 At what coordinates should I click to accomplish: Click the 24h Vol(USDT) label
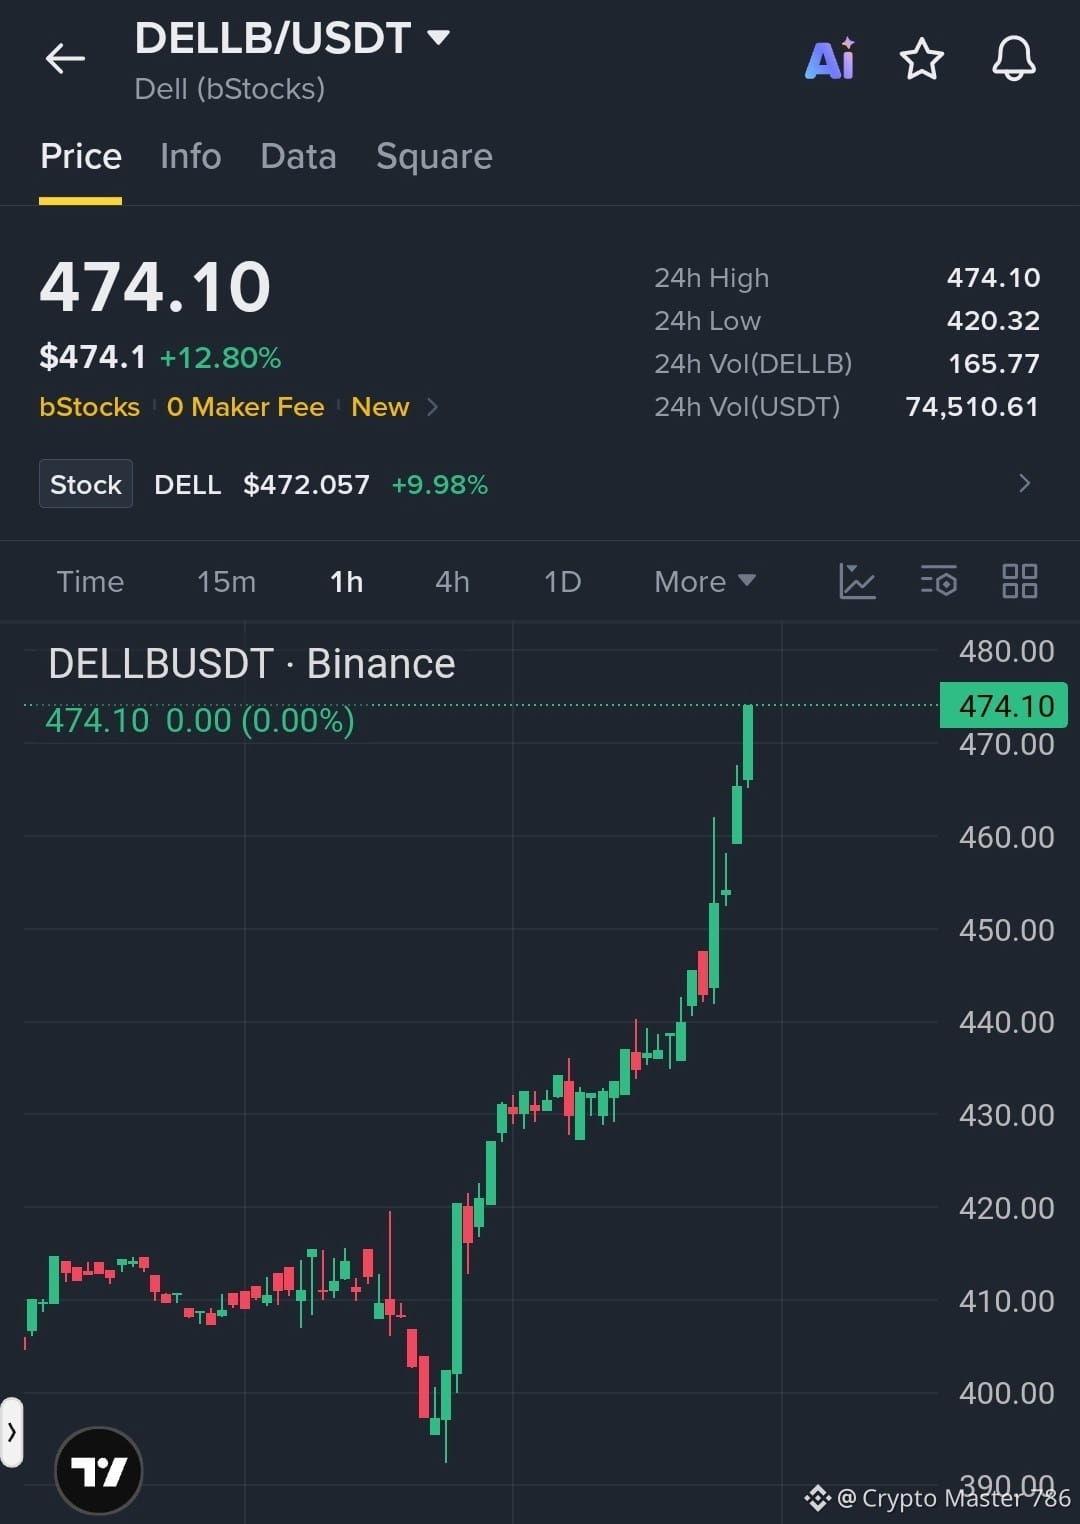pyautogui.click(x=747, y=407)
